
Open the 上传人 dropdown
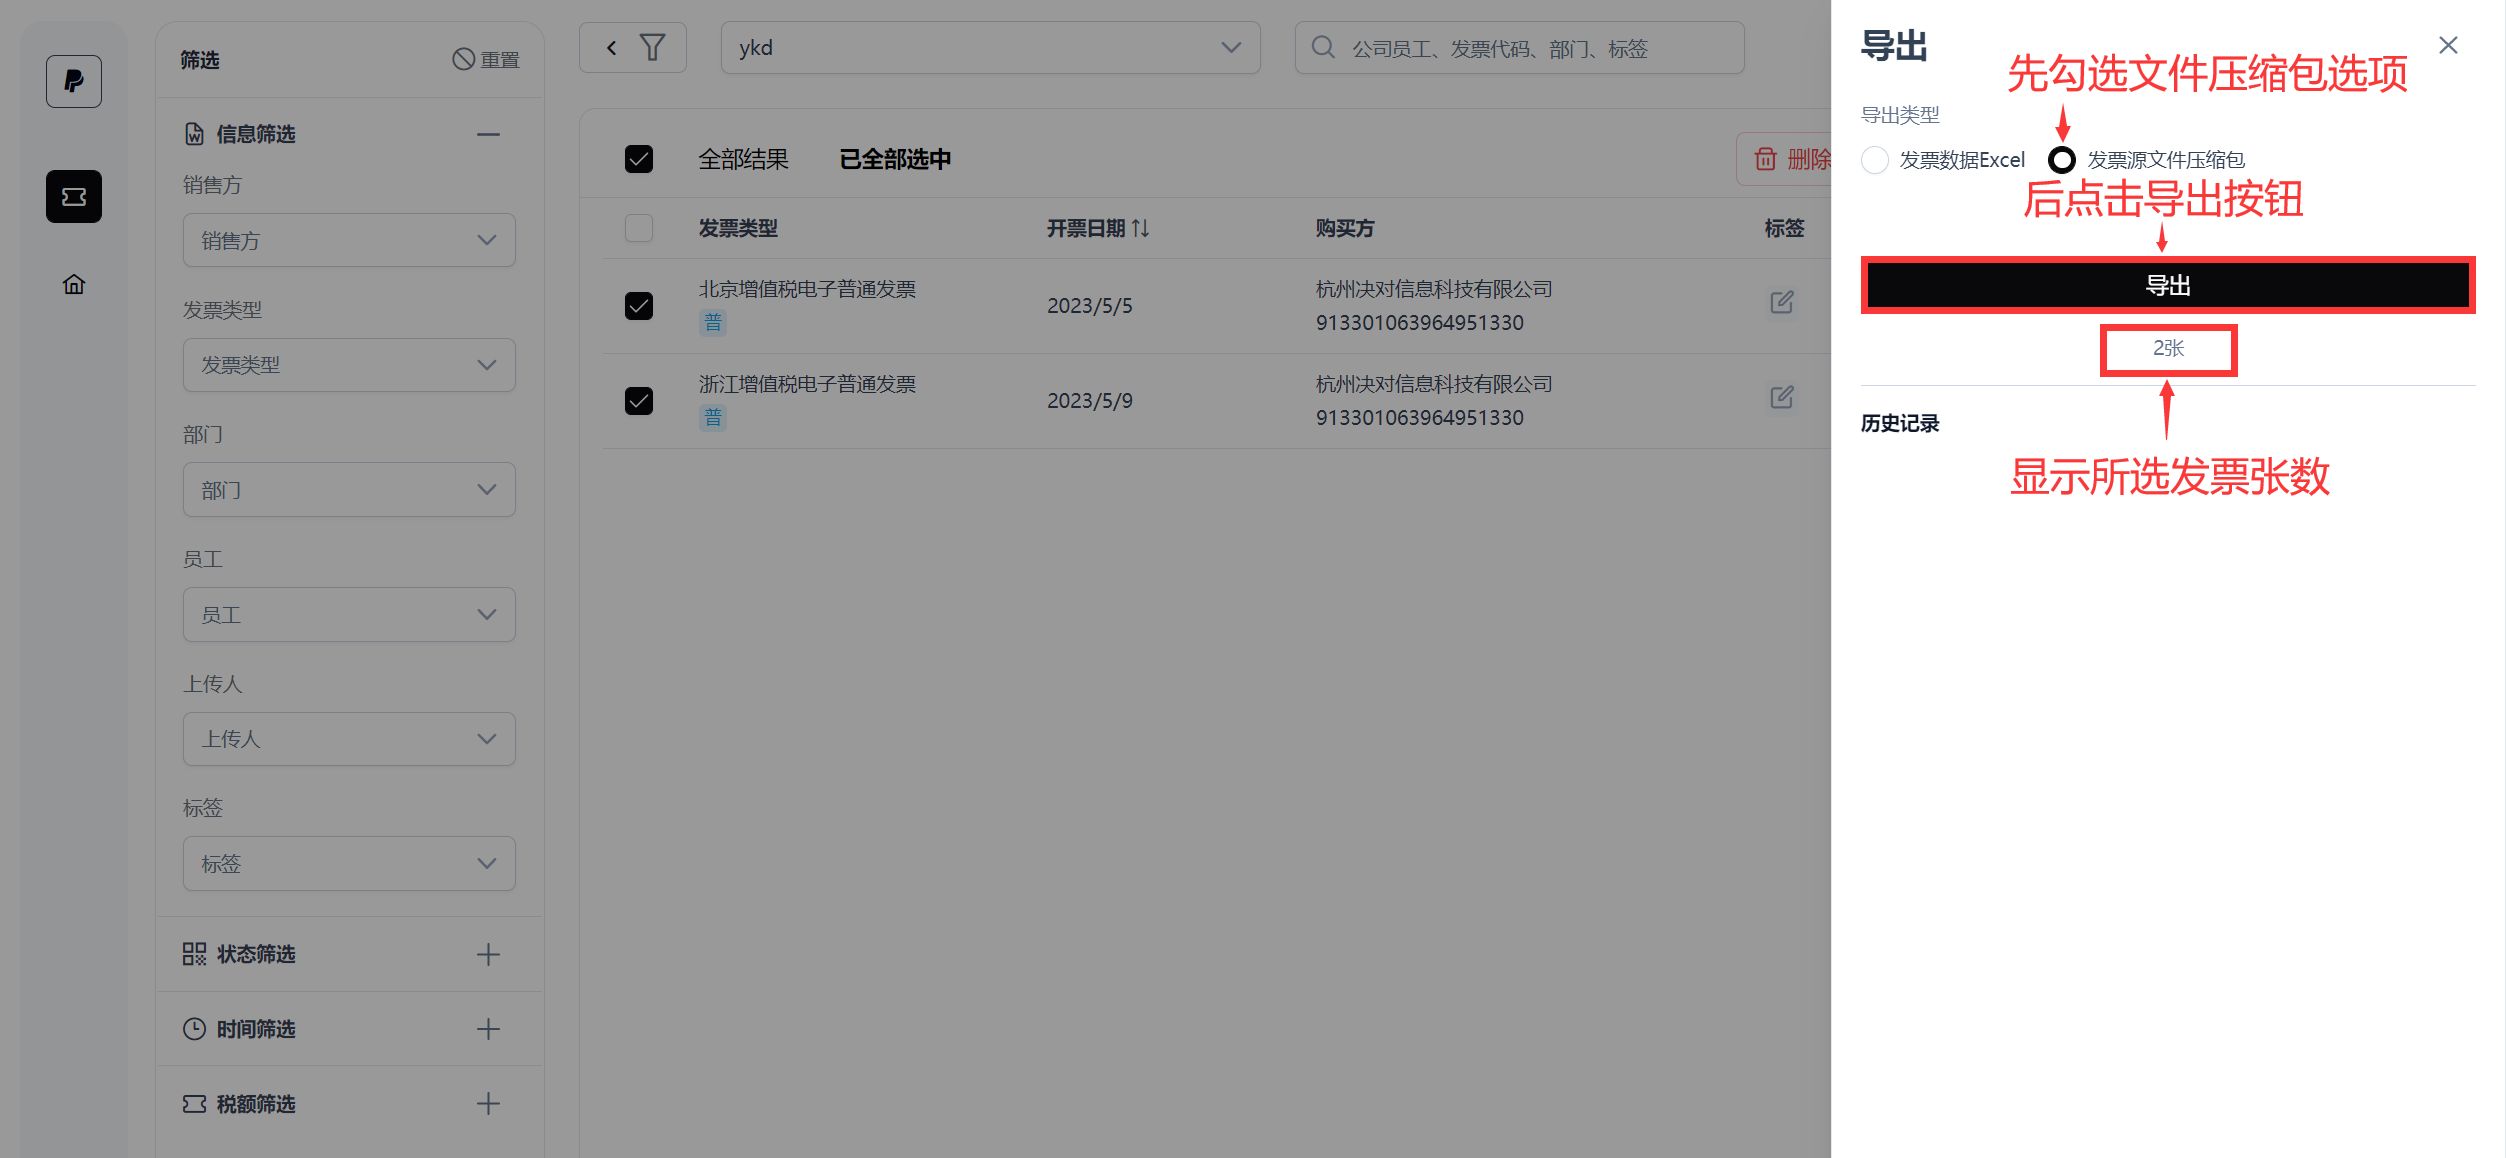point(349,739)
